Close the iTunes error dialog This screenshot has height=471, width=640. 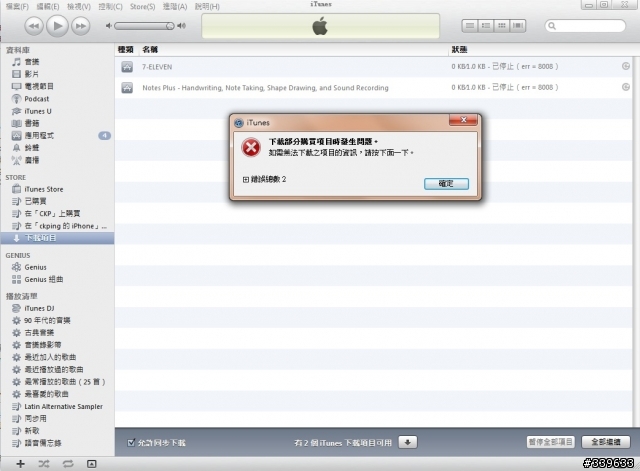(x=463, y=120)
